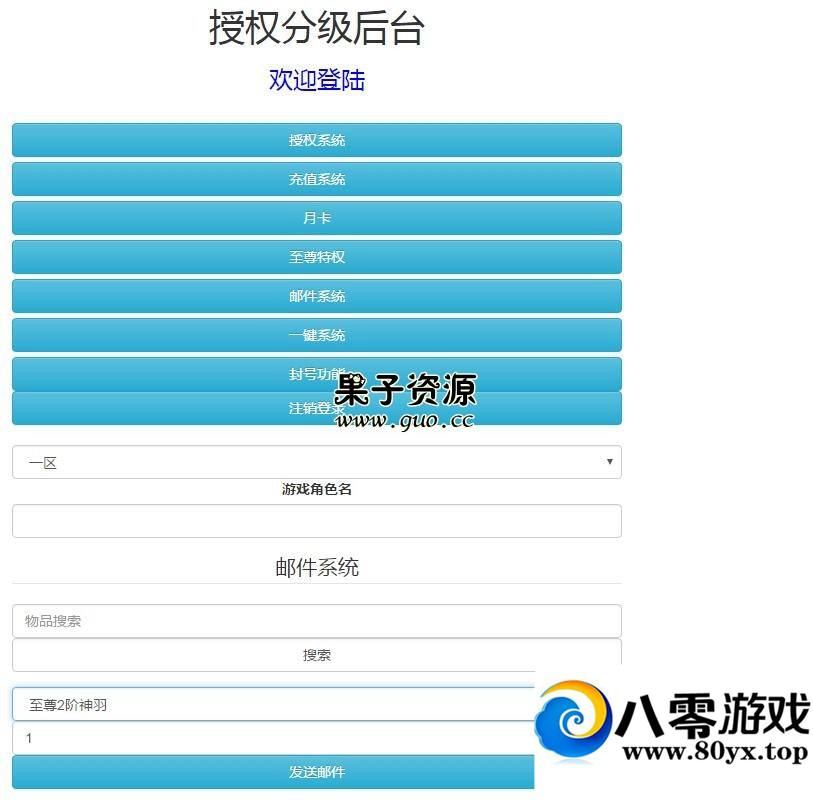Go to the 充值系统 section
This screenshot has width=813, height=800.
tap(316, 179)
